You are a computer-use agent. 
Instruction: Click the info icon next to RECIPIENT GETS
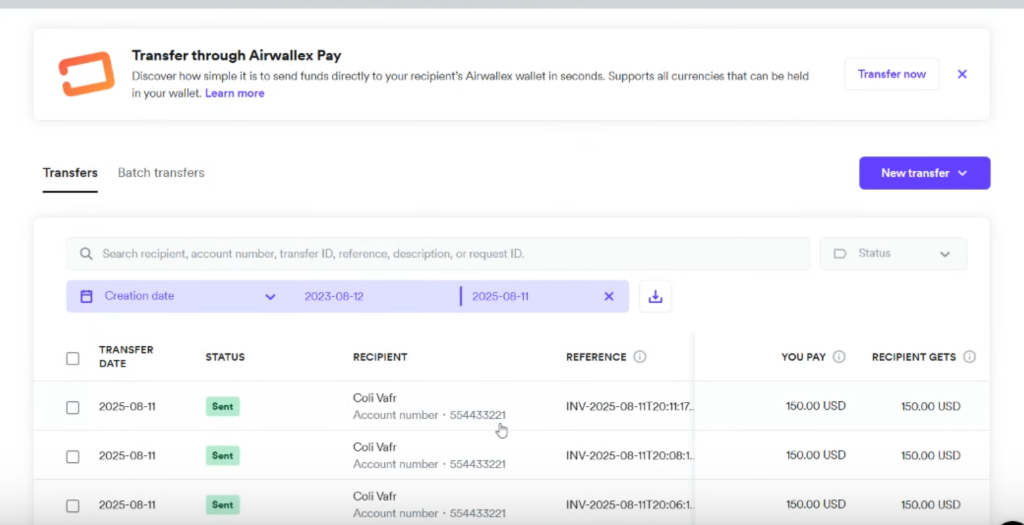[x=970, y=357]
